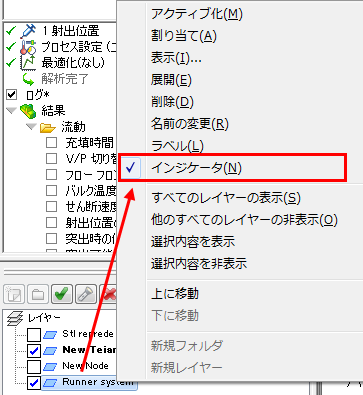363x395 pixels.
Task: Check the 射出位置 result checkbox
Action: [x=51, y=222]
